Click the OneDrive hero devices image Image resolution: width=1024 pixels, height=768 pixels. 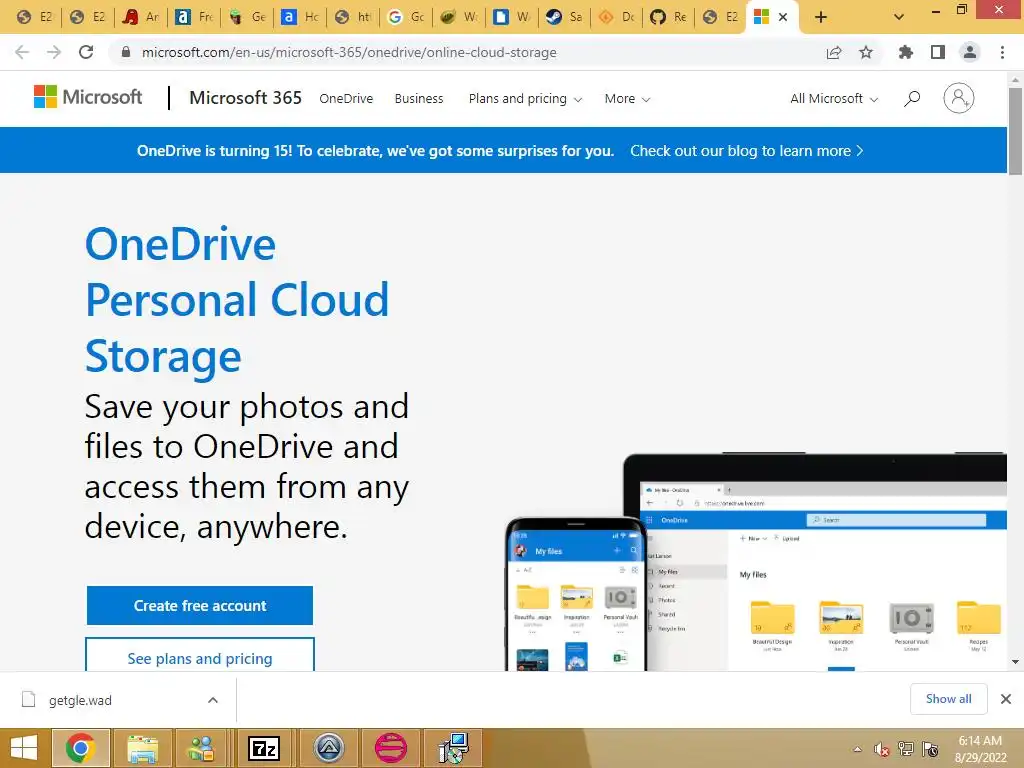pos(756,562)
